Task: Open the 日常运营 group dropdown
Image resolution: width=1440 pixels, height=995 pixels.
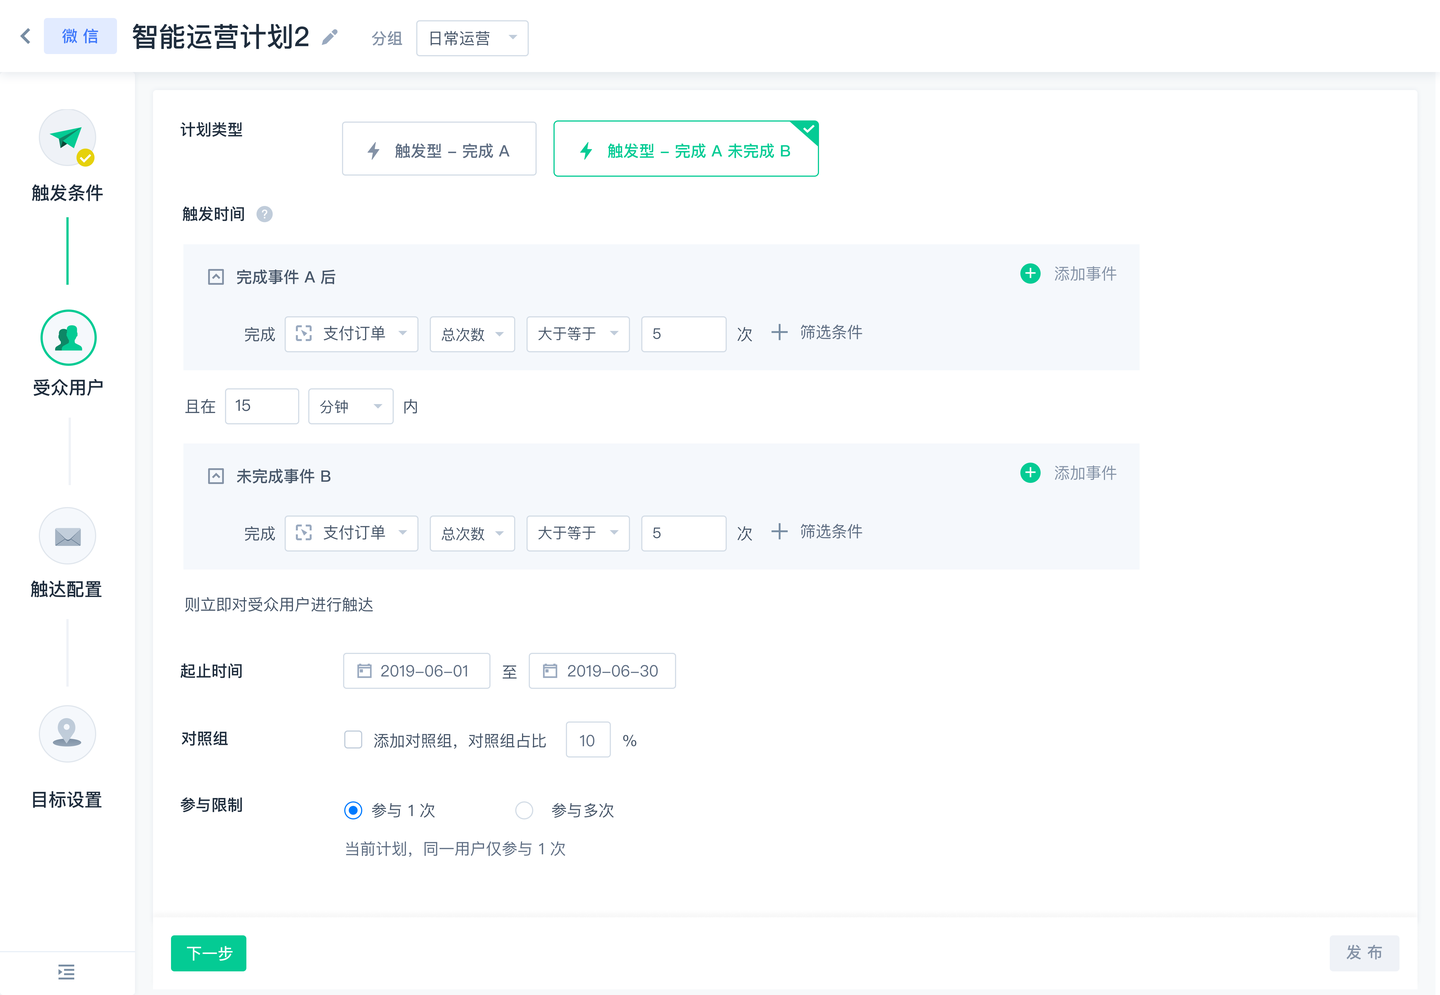Action: [472, 38]
